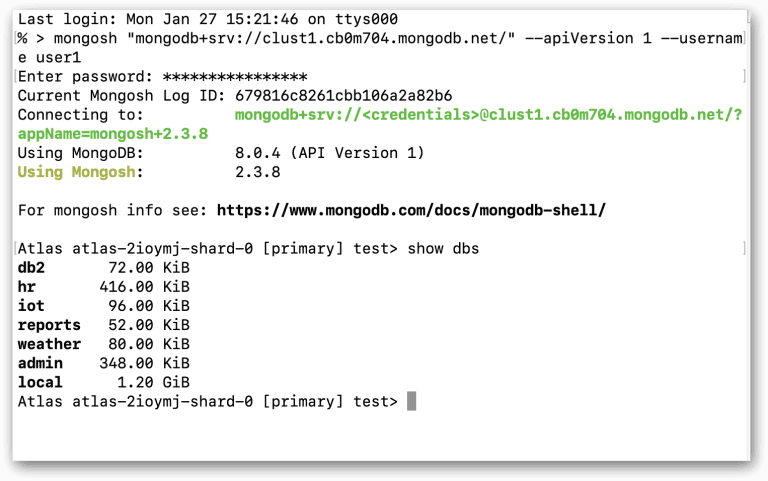Screen dimensions: 768x481
Task: Click the 1.20 GiB size value
Action: pyautogui.click(x=153, y=382)
